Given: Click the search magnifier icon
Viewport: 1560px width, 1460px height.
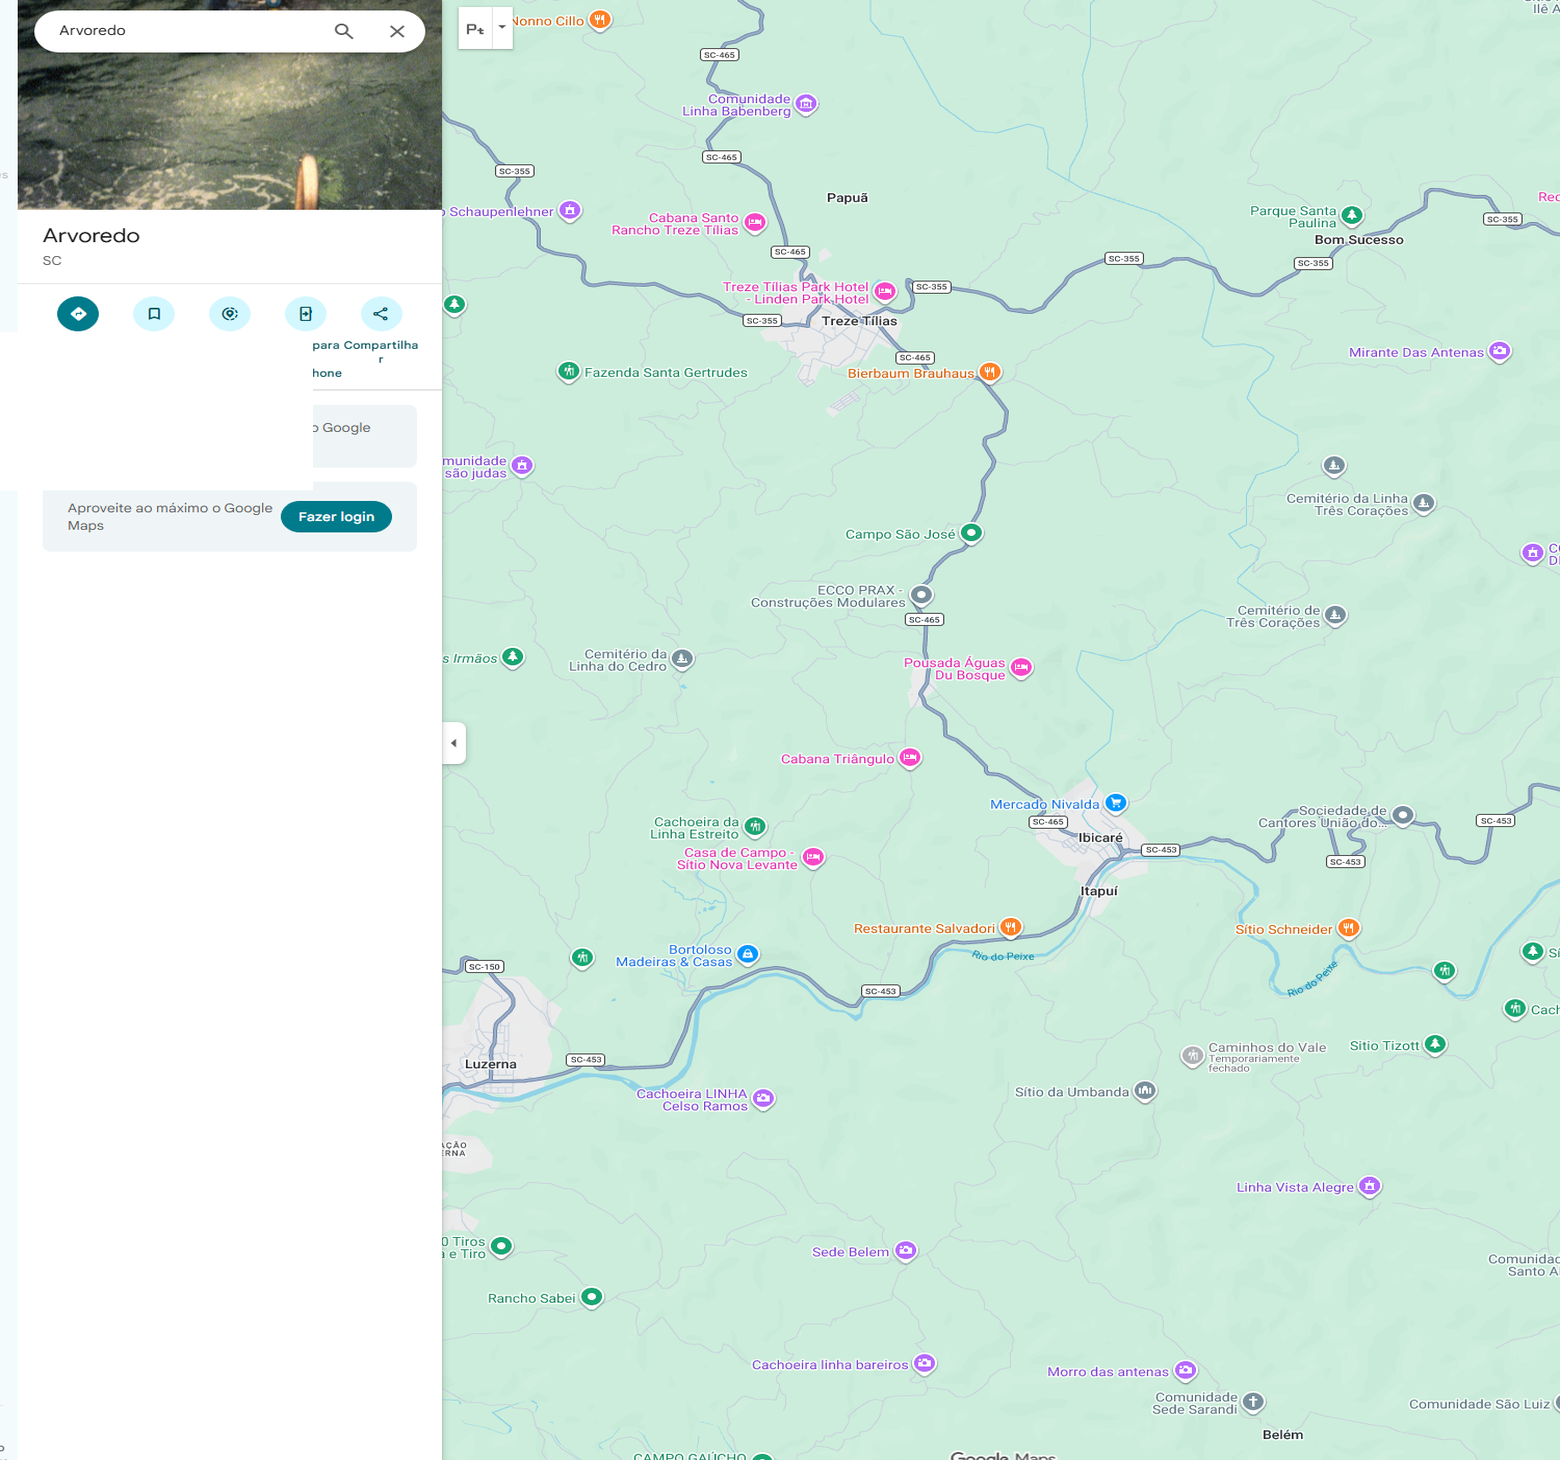Looking at the screenshot, I should pyautogui.click(x=343, y=31).
